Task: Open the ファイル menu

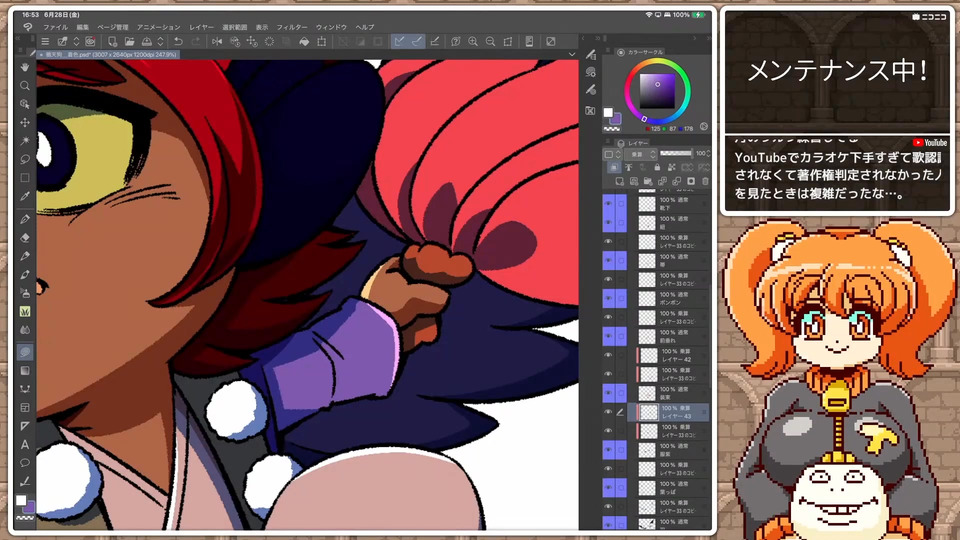Action: (55, 27)
